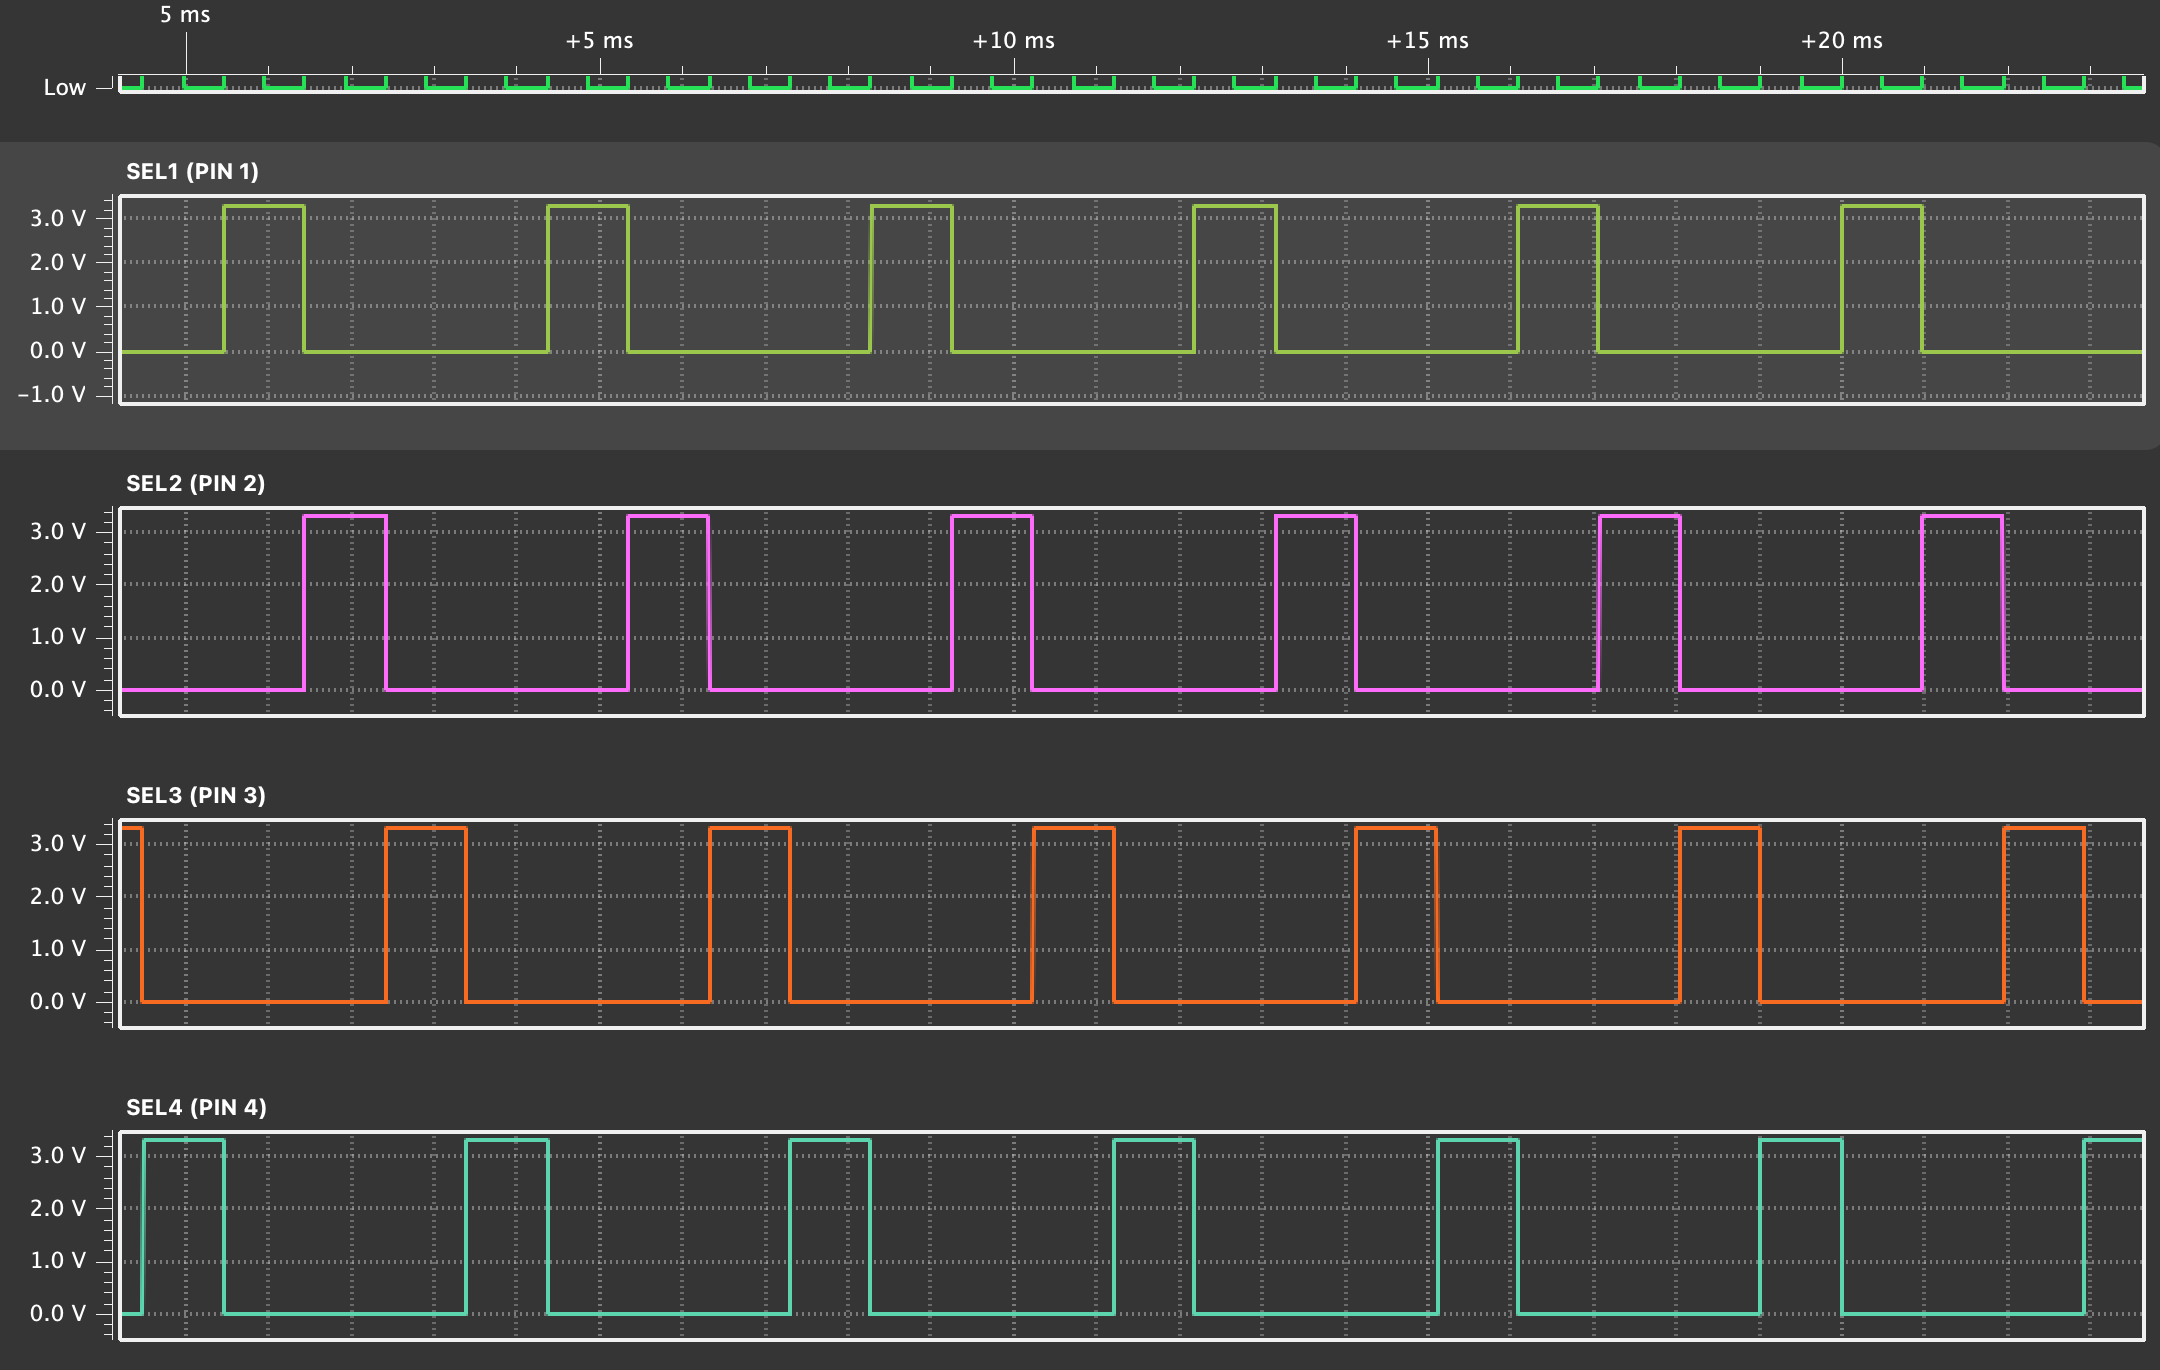
Task: Select the +15 ms time marker
Action: (1427, 41)
